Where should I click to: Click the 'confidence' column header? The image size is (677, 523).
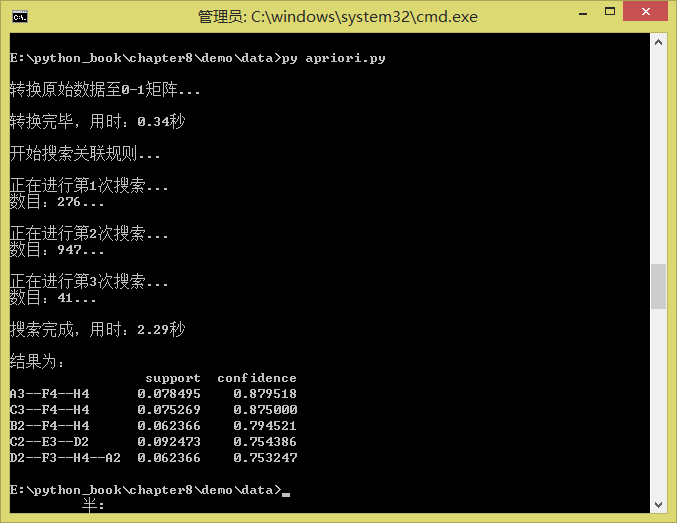point(257,378)
